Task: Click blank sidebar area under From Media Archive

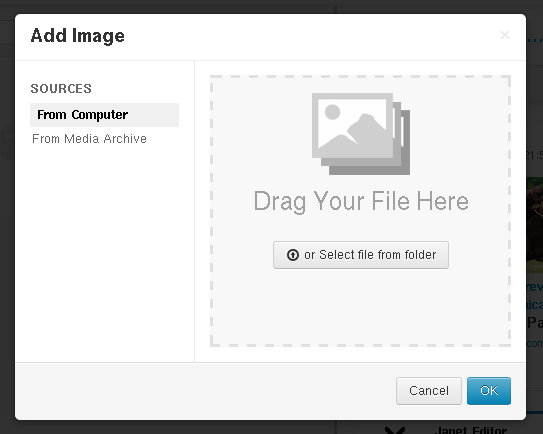Action: [104, 253]
